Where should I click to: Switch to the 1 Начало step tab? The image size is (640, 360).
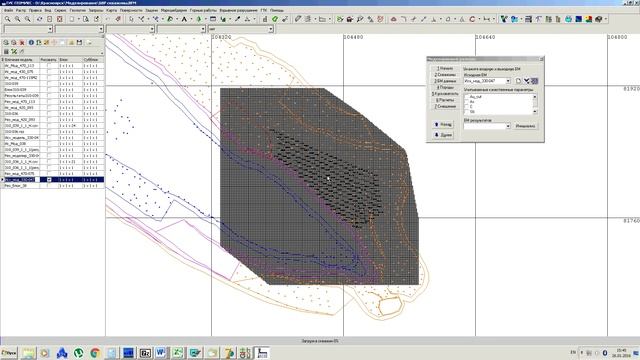tap(445, 68)
